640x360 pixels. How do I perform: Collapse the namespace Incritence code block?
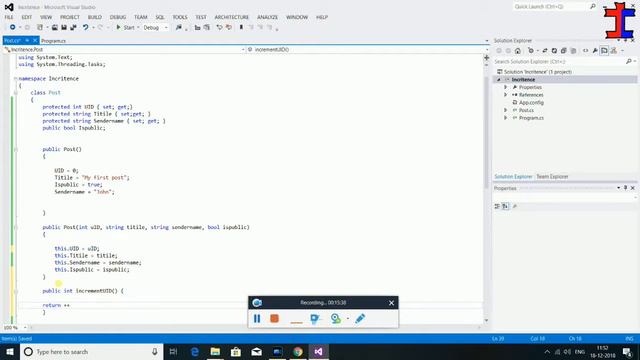[x=16, y=78]
